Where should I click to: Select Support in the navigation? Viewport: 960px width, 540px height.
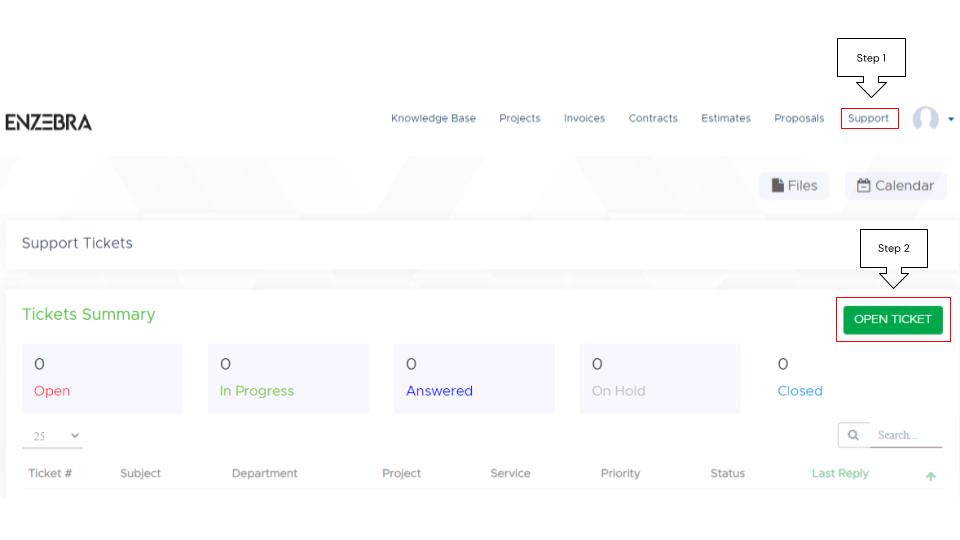point(868,118)
